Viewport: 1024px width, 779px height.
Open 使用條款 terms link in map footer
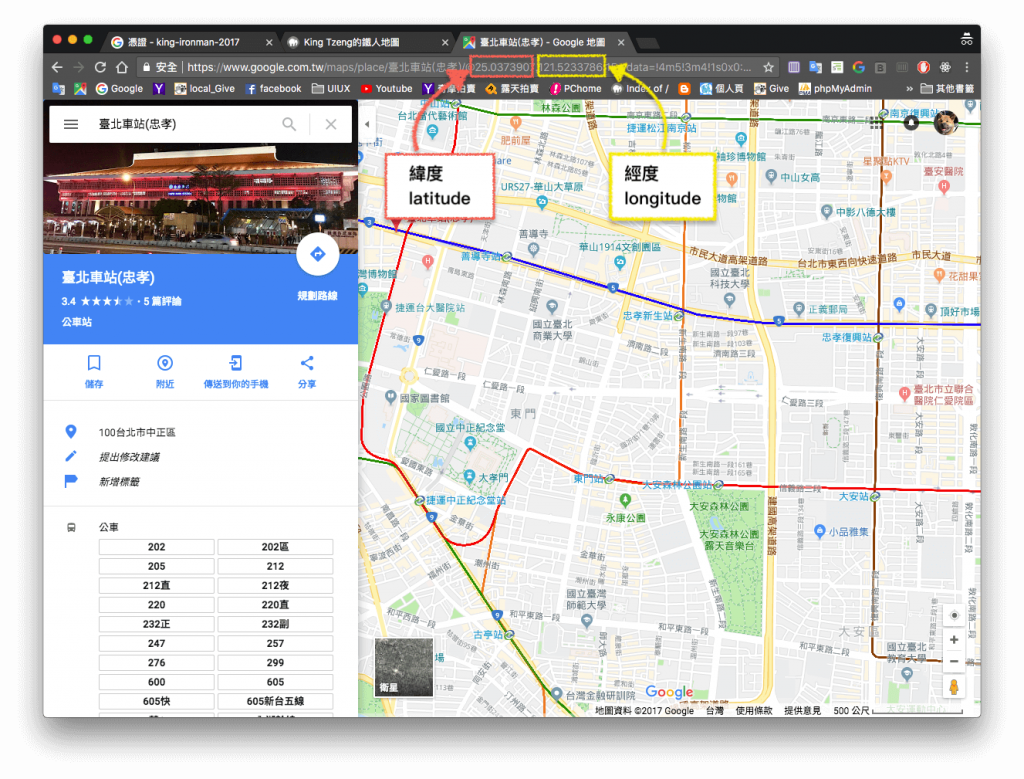point(754,710)
